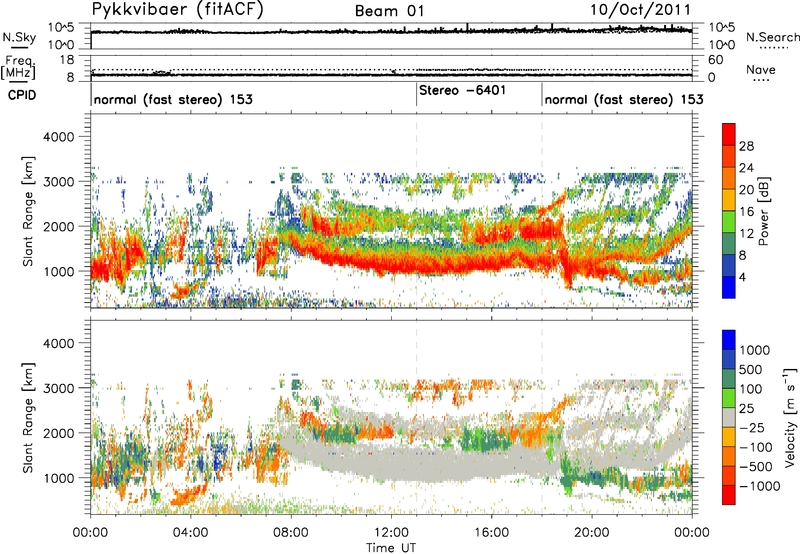This screenshot has width=800, height=554.
Task: Click the N.Sky legend label
Action: coord(19,37)
